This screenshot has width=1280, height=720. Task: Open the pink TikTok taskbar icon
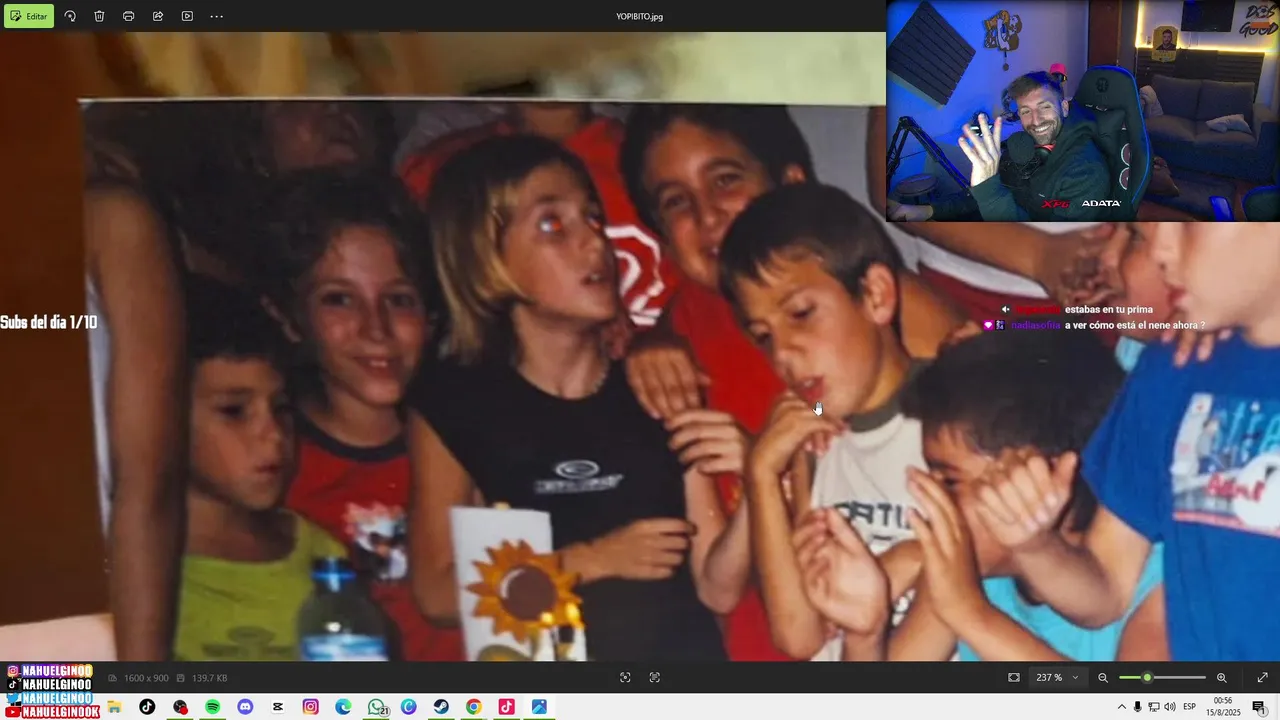coord(506,707)
